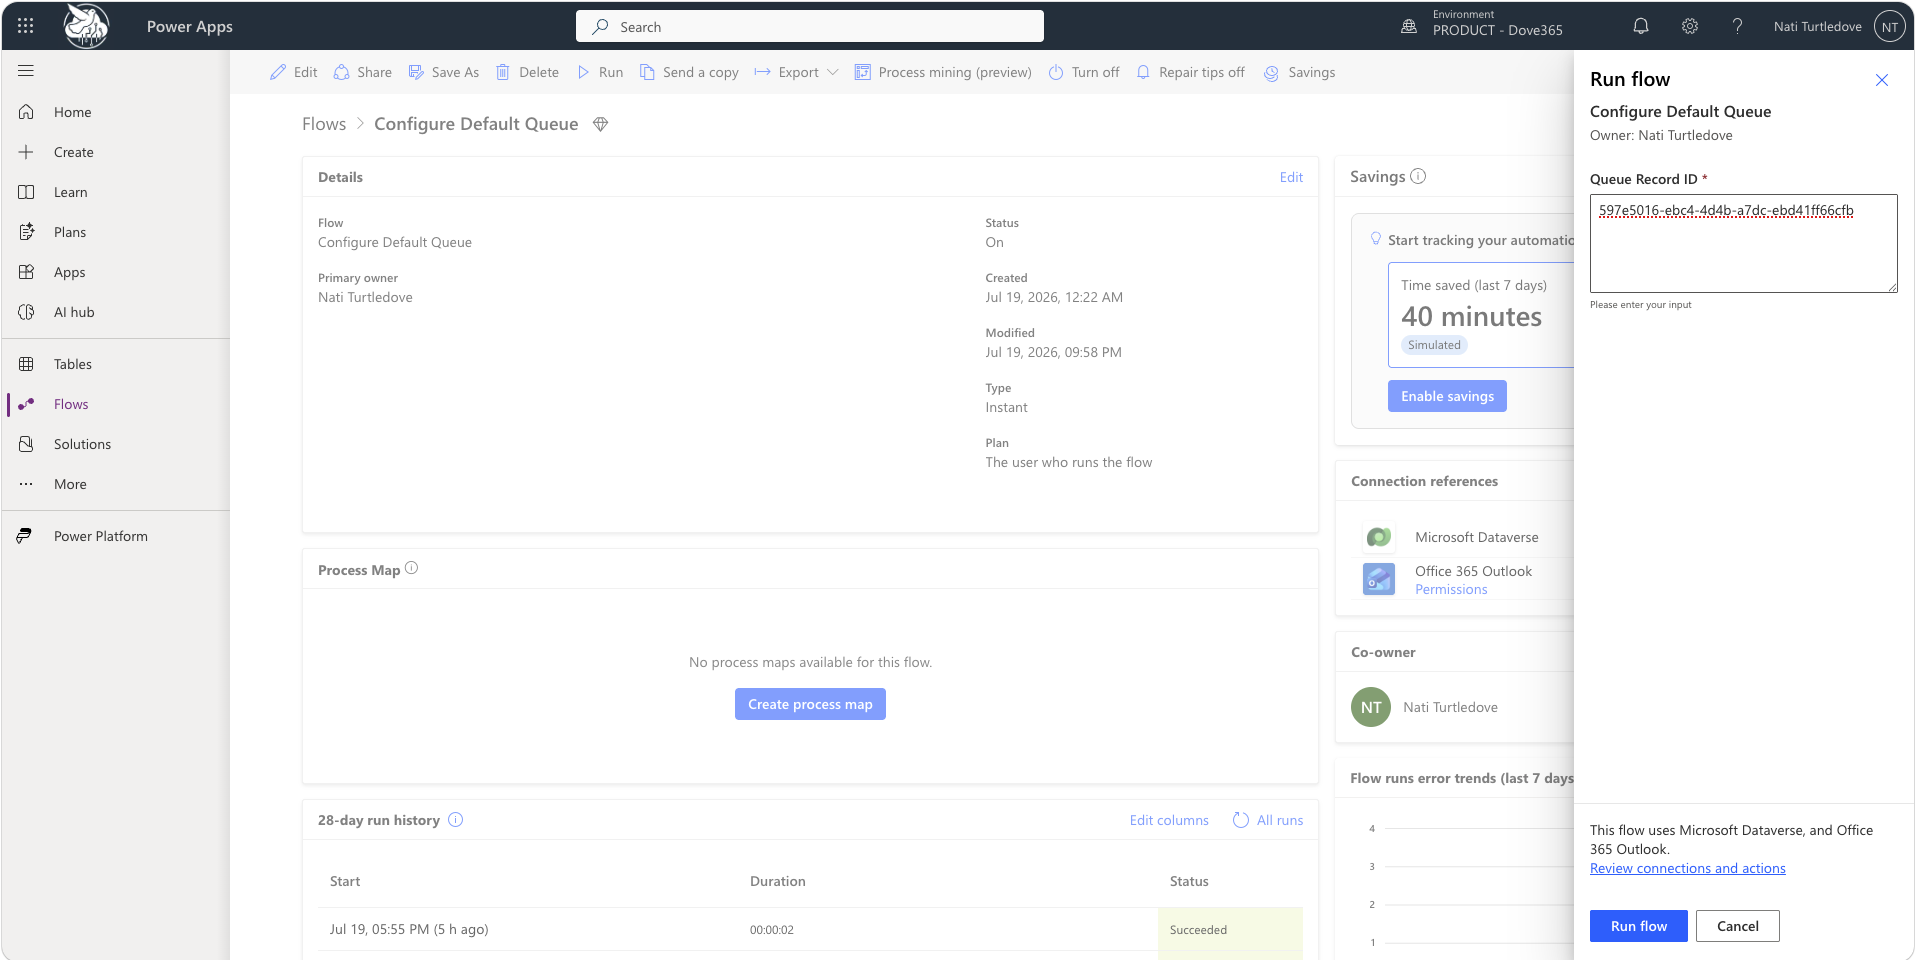Turn off the flow
The width and height of the screenshot is (1918, 960).
[x=1084, y=72]
